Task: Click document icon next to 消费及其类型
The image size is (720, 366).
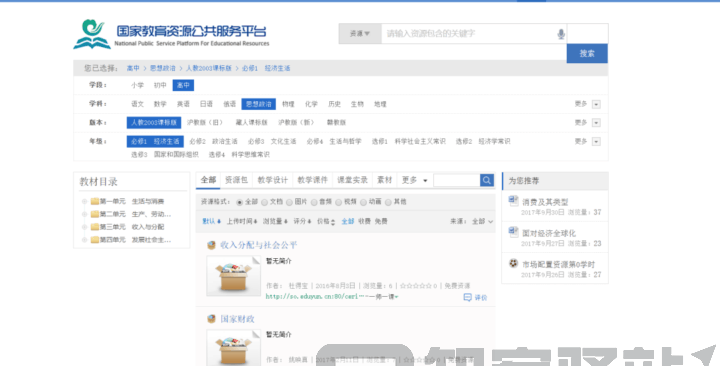Action: (513, 201)
